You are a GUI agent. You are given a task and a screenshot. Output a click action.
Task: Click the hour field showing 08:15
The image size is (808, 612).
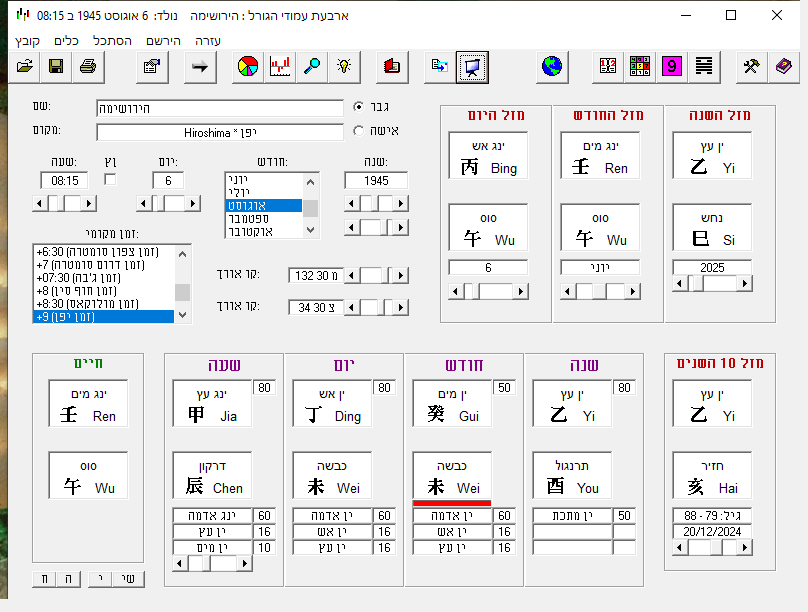(x=64, y=181)
